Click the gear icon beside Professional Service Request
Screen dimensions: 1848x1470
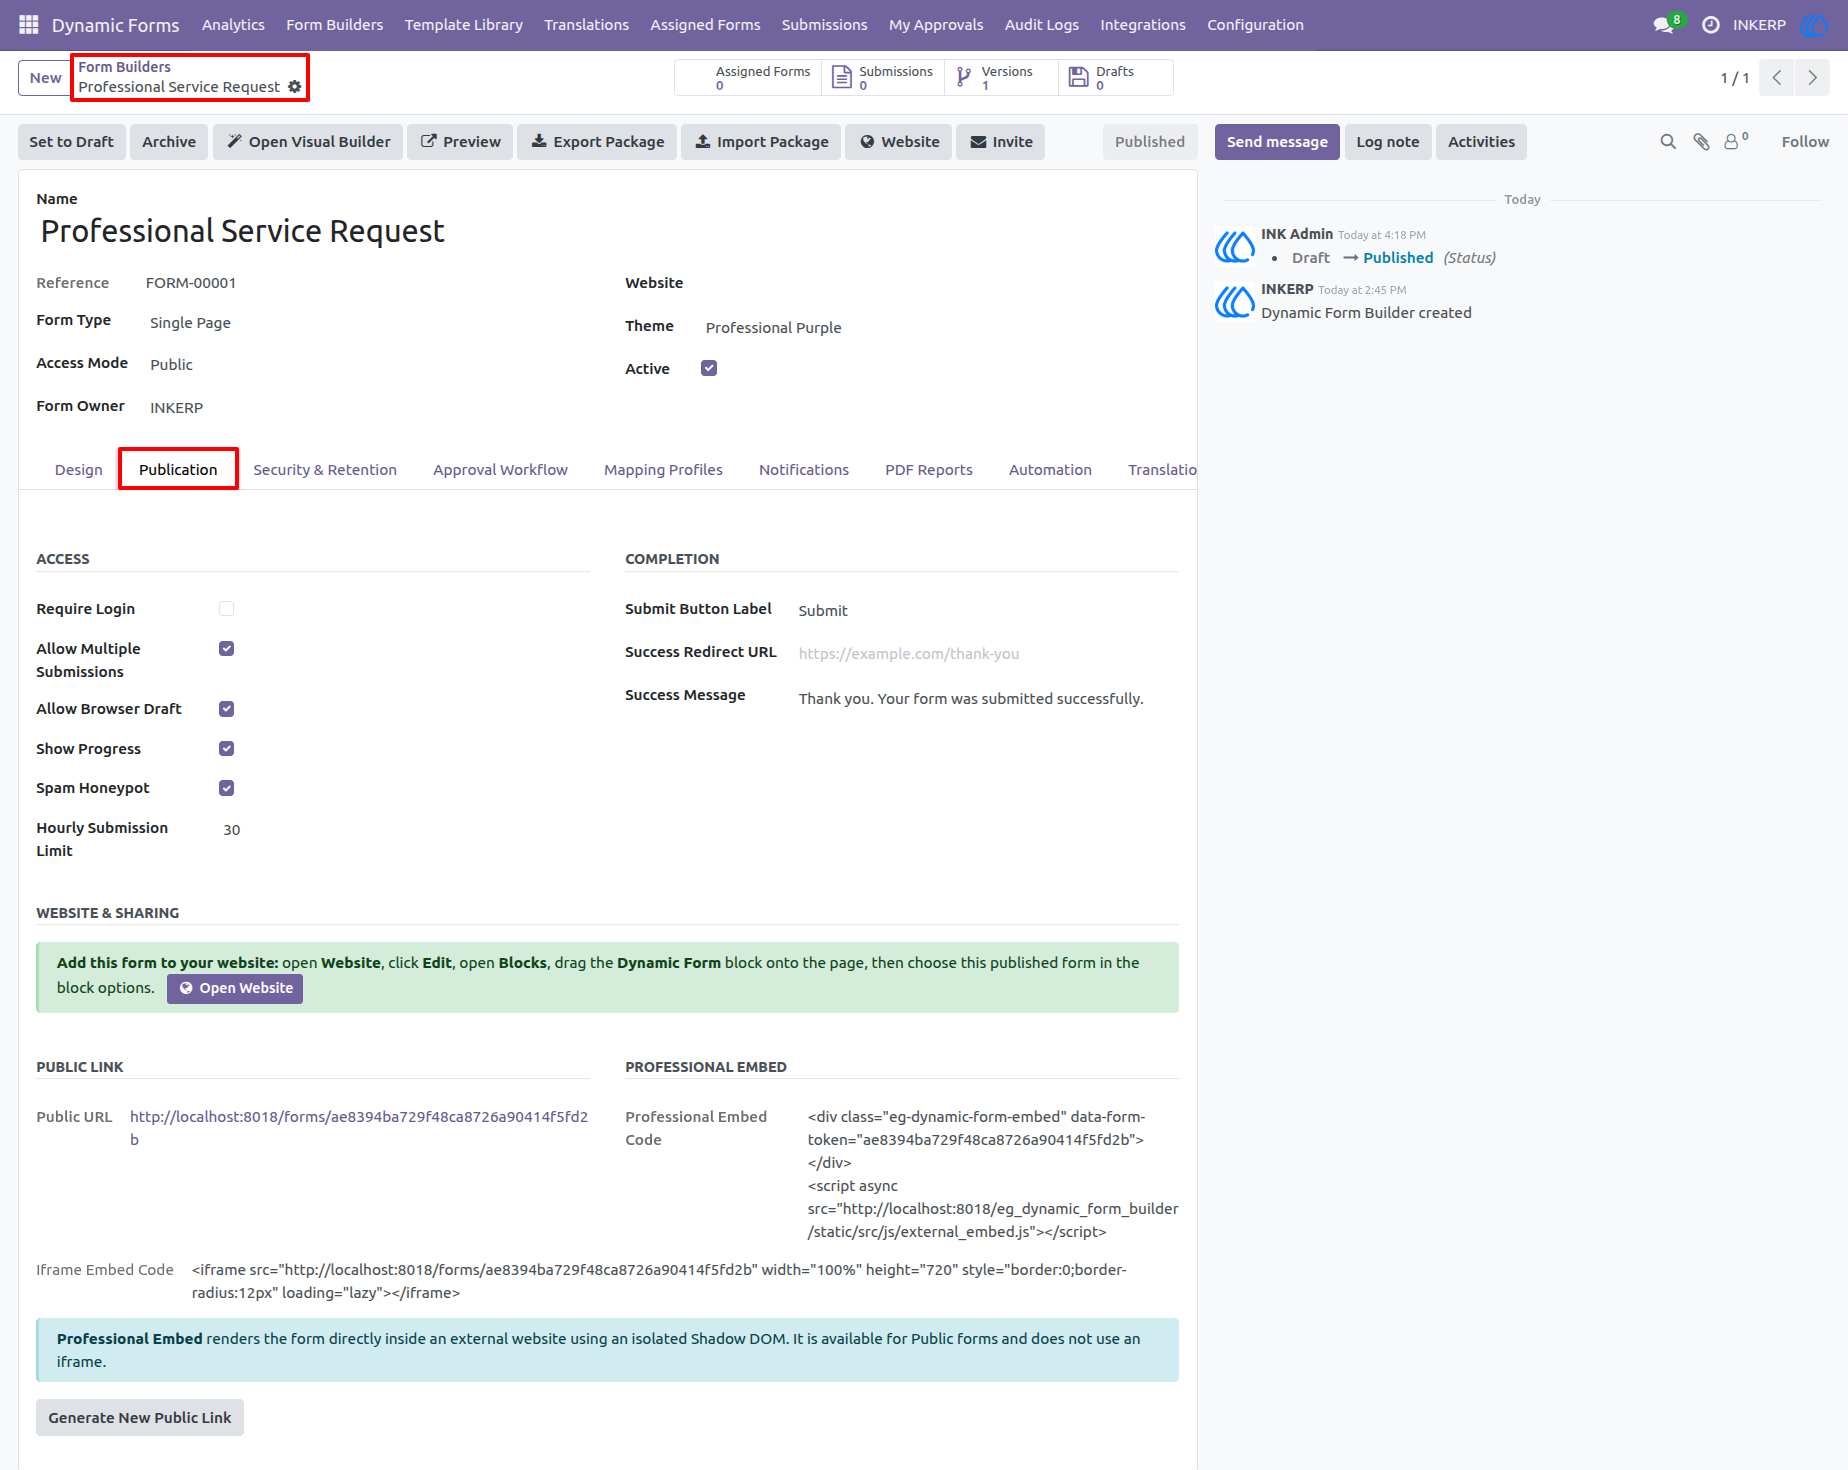(x=294, y=87)
